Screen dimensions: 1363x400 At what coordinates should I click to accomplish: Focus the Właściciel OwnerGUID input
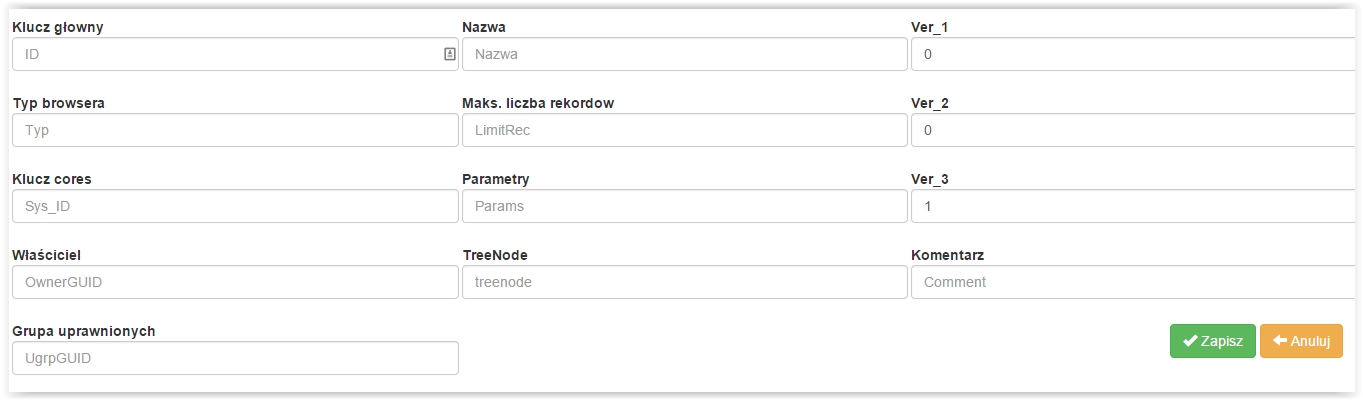pos(235,282)
